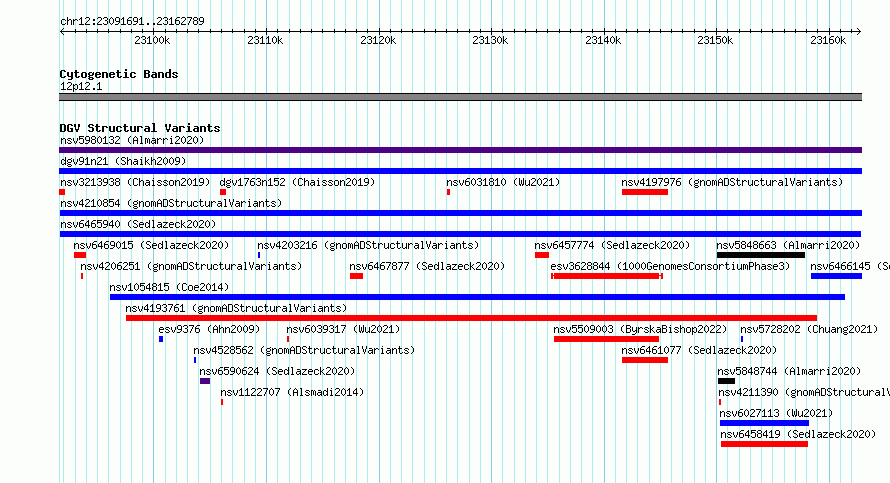Click nsv6590624 (Sedlazeck2020) label
Viewport: 890px width, 483px height.
pos(277,371)
